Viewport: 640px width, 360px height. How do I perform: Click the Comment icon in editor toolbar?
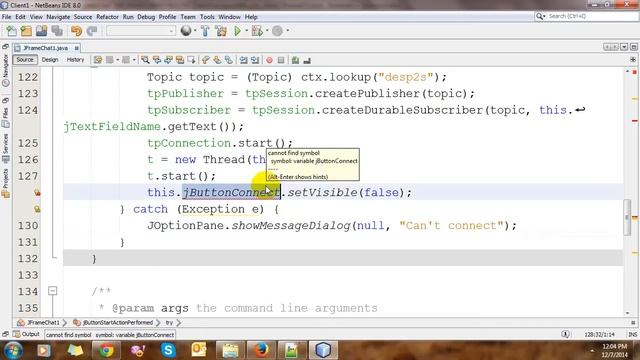tap(295, 60)
